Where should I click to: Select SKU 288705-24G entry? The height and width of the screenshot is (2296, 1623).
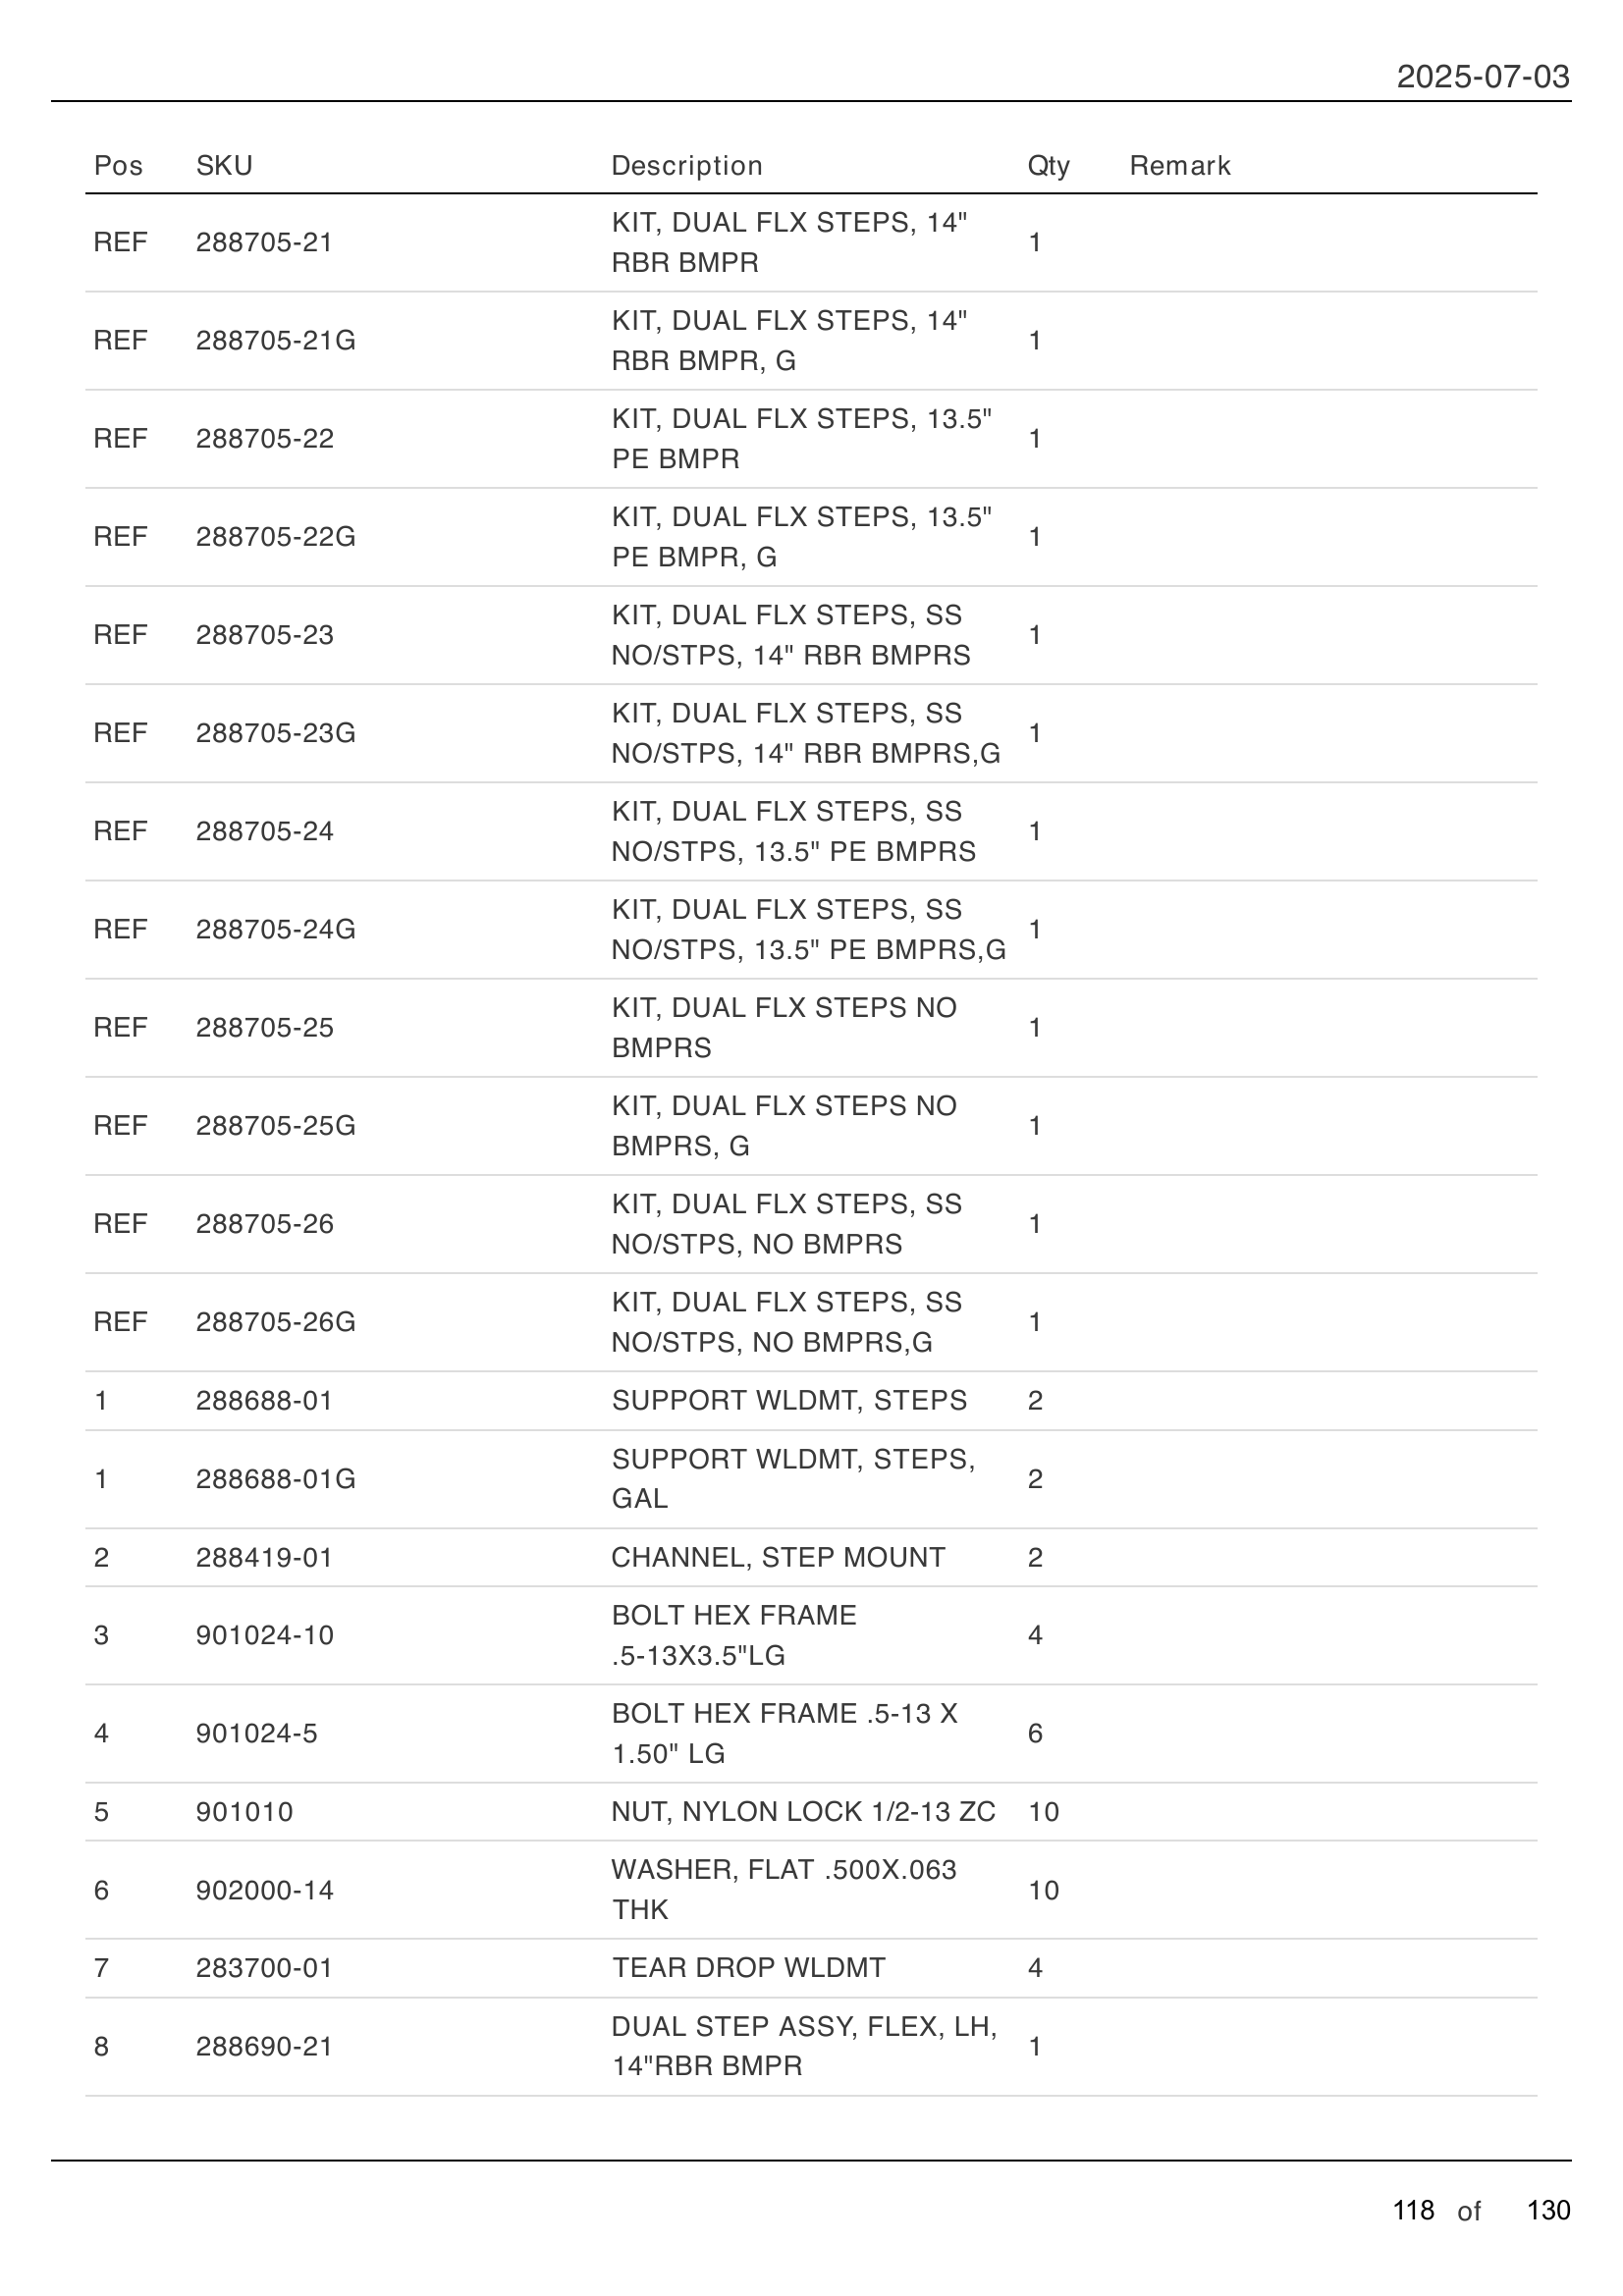point(275,930)
